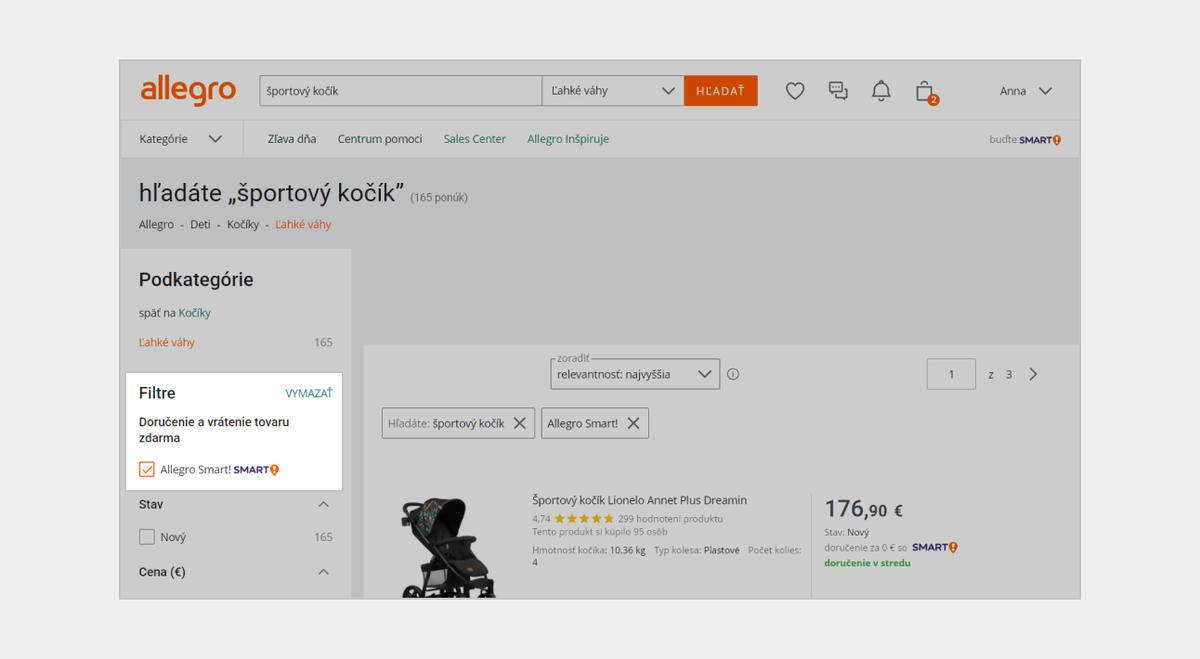Go to next results page arrow

(1034, 374)
